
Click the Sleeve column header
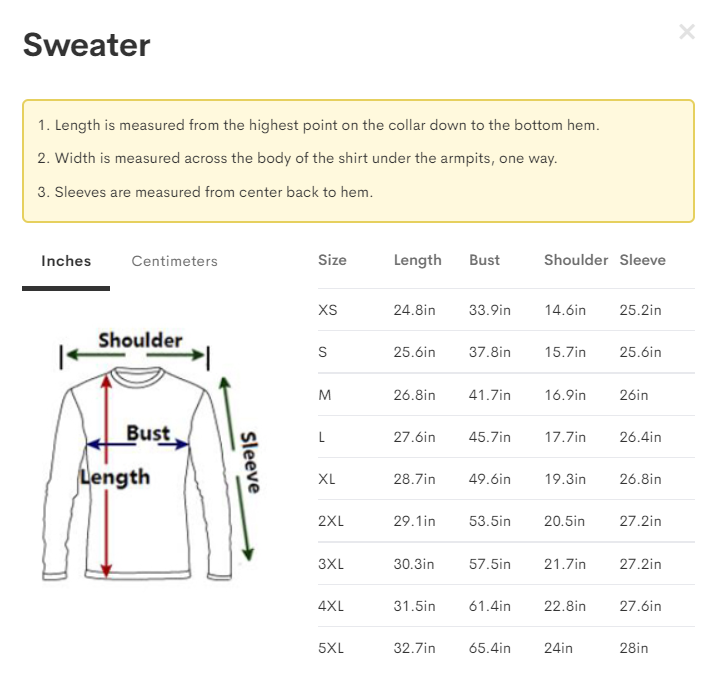(642, 260)
